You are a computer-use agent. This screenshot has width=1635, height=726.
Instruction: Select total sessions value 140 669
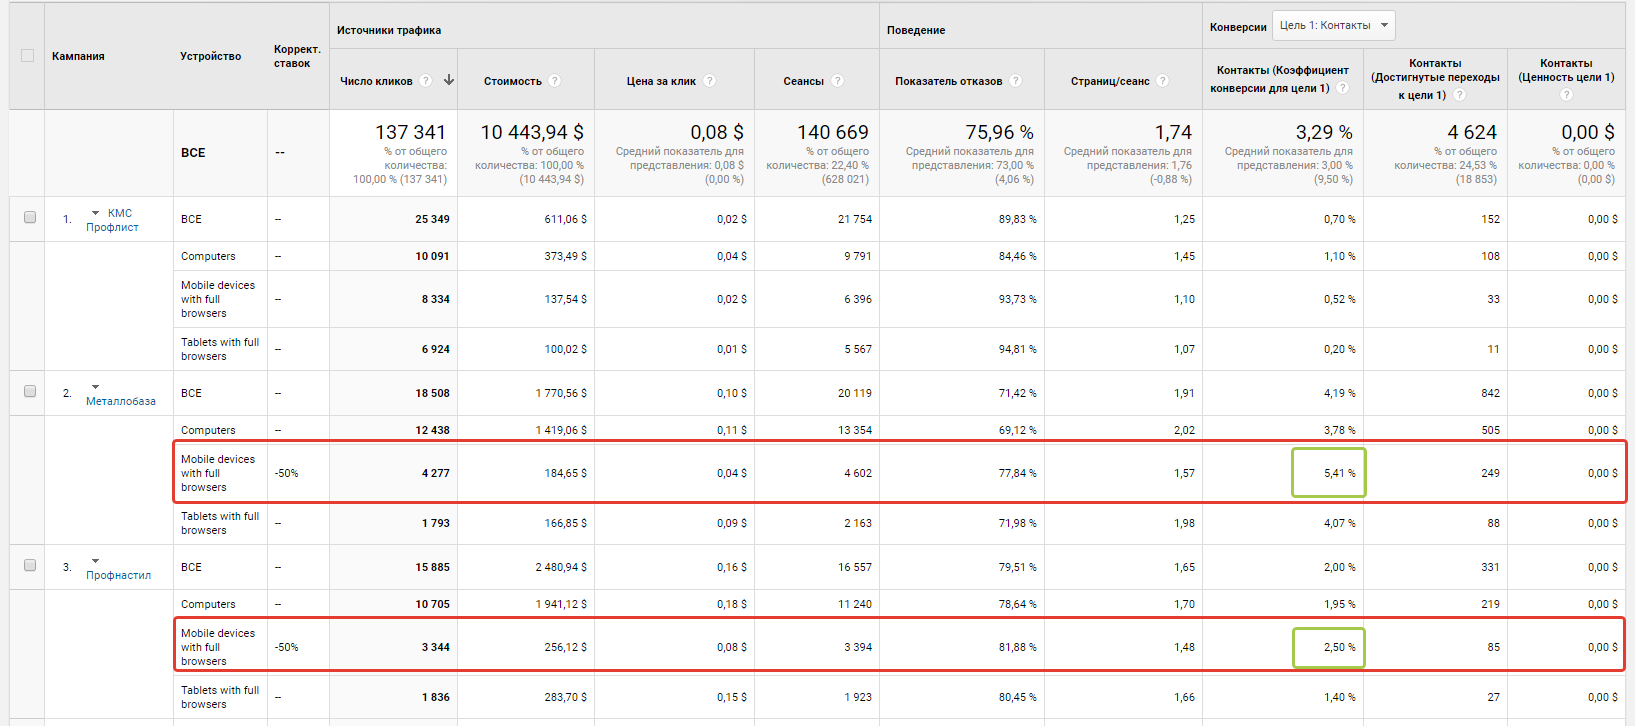tap(833, 132)
